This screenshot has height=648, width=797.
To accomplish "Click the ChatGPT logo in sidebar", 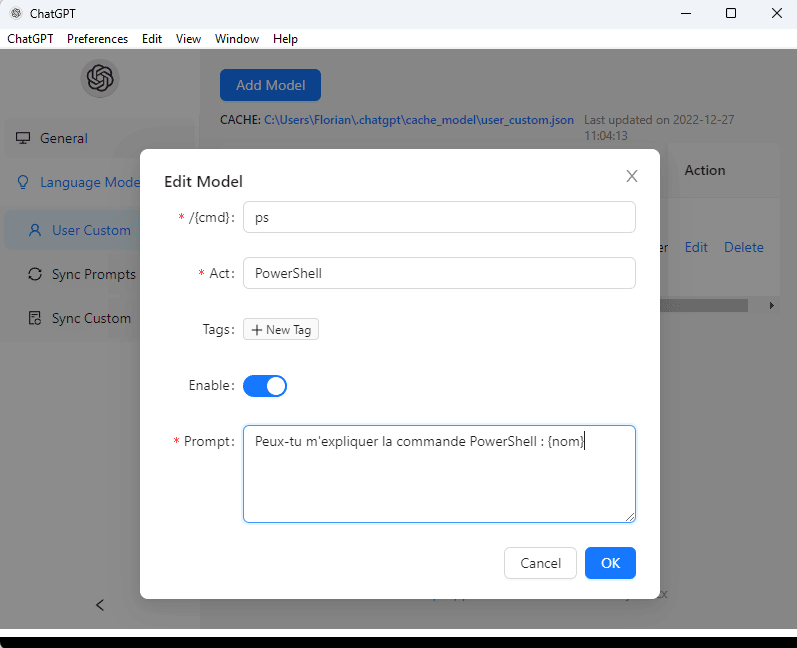I will click(x=100, y=78).
